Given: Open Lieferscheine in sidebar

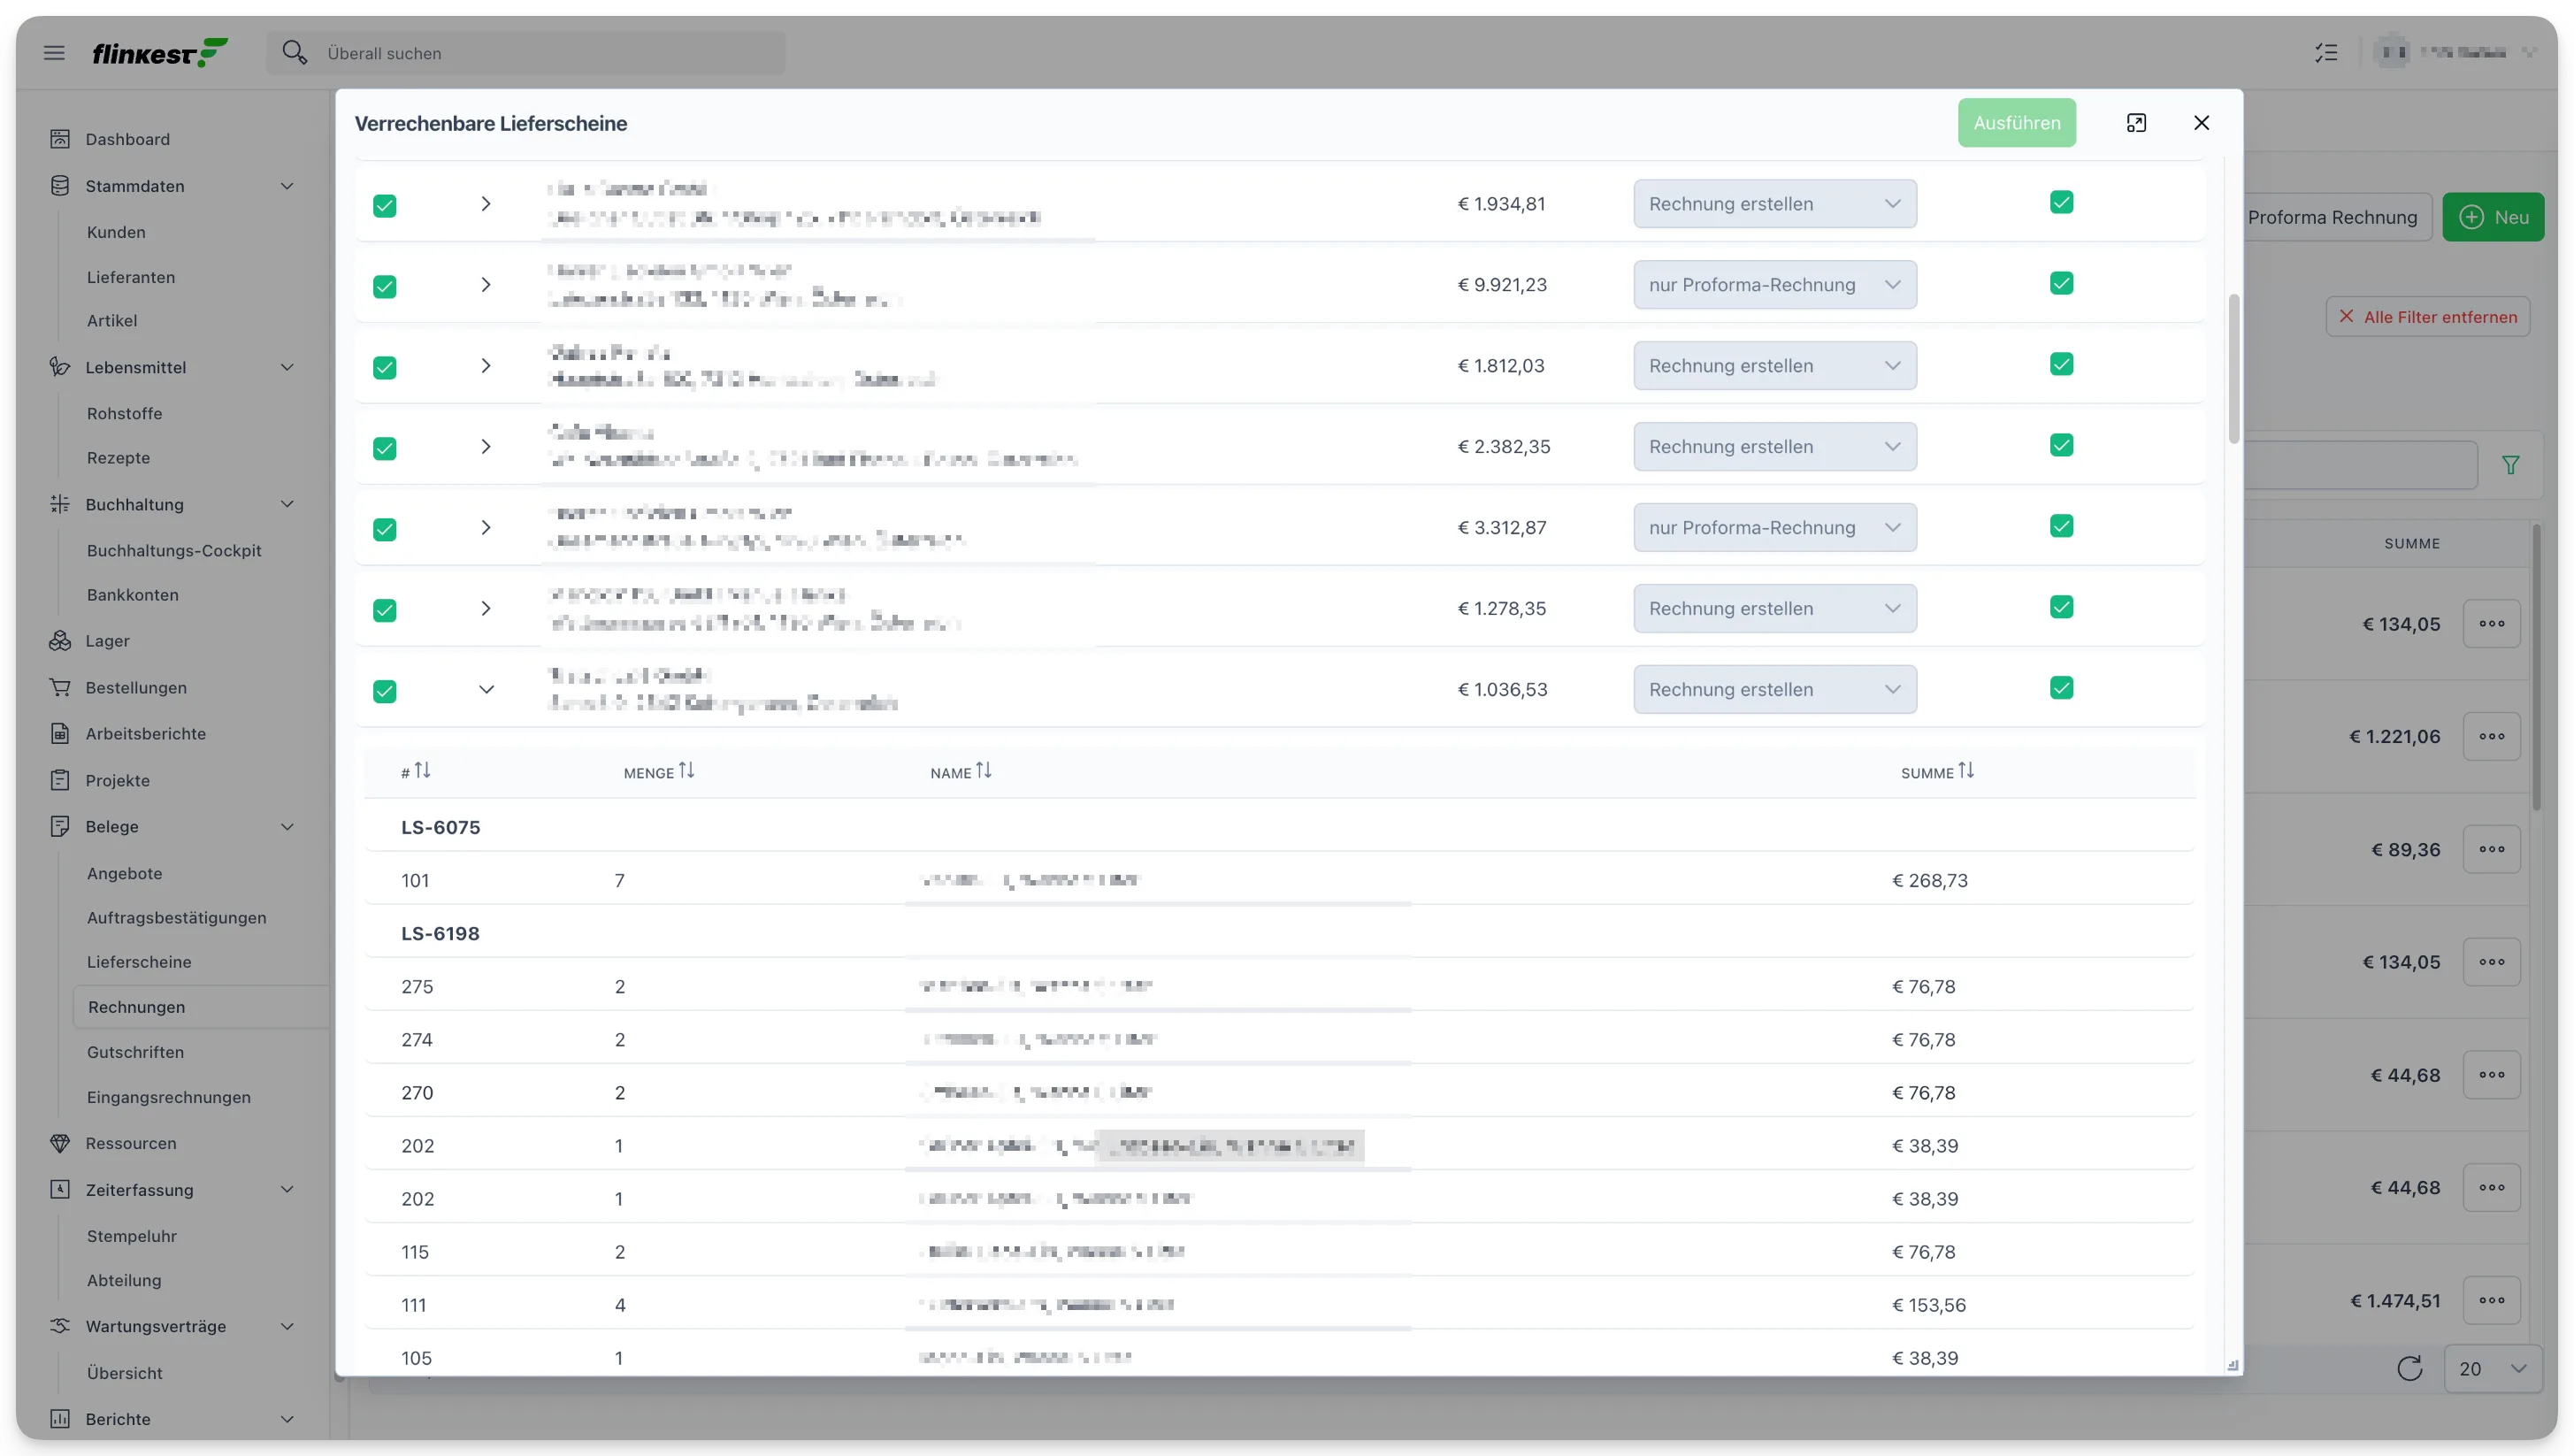Looking at the screenshot, I should pos(139,962).
